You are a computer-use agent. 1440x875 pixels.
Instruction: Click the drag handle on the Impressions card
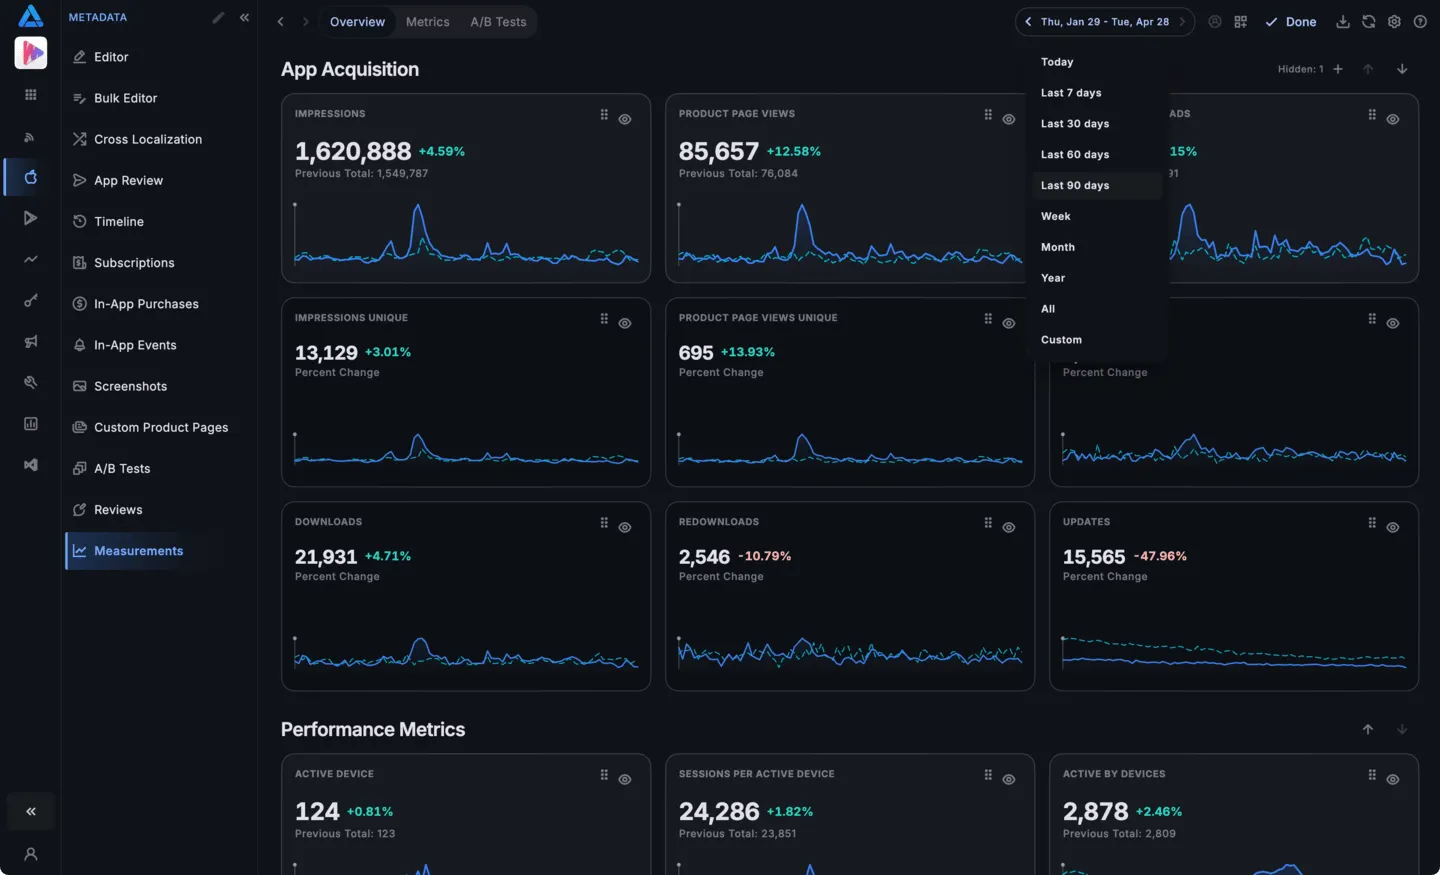coord(604,115)
